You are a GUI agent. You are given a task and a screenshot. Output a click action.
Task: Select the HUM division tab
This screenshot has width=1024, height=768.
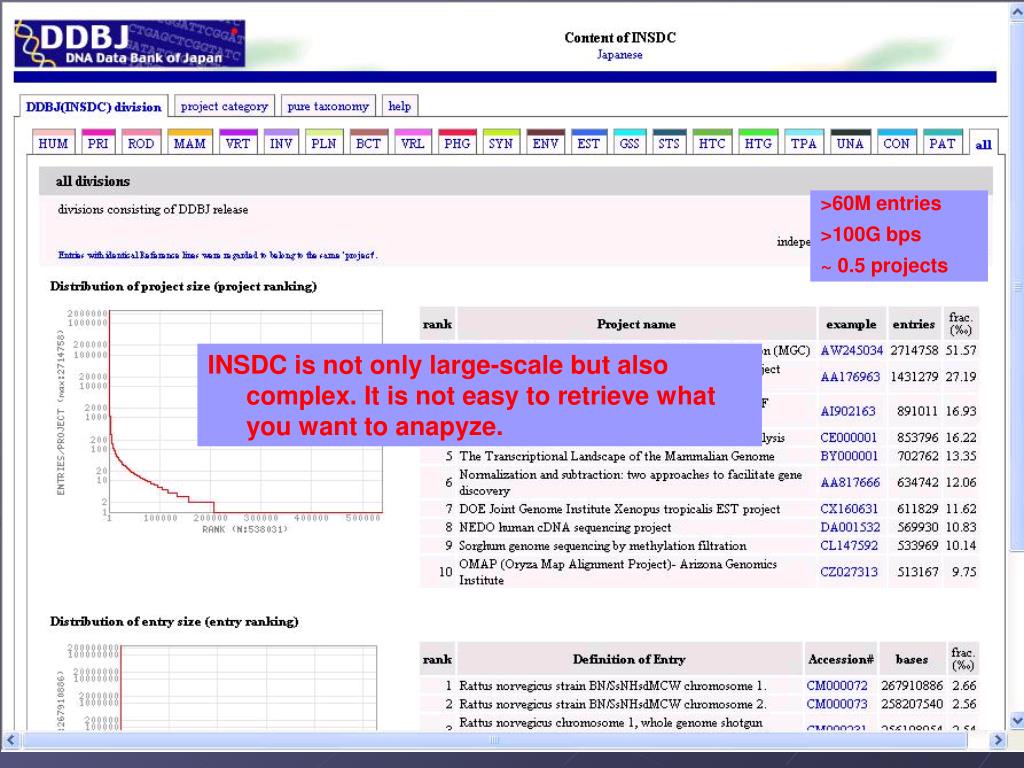click(54, 142)
